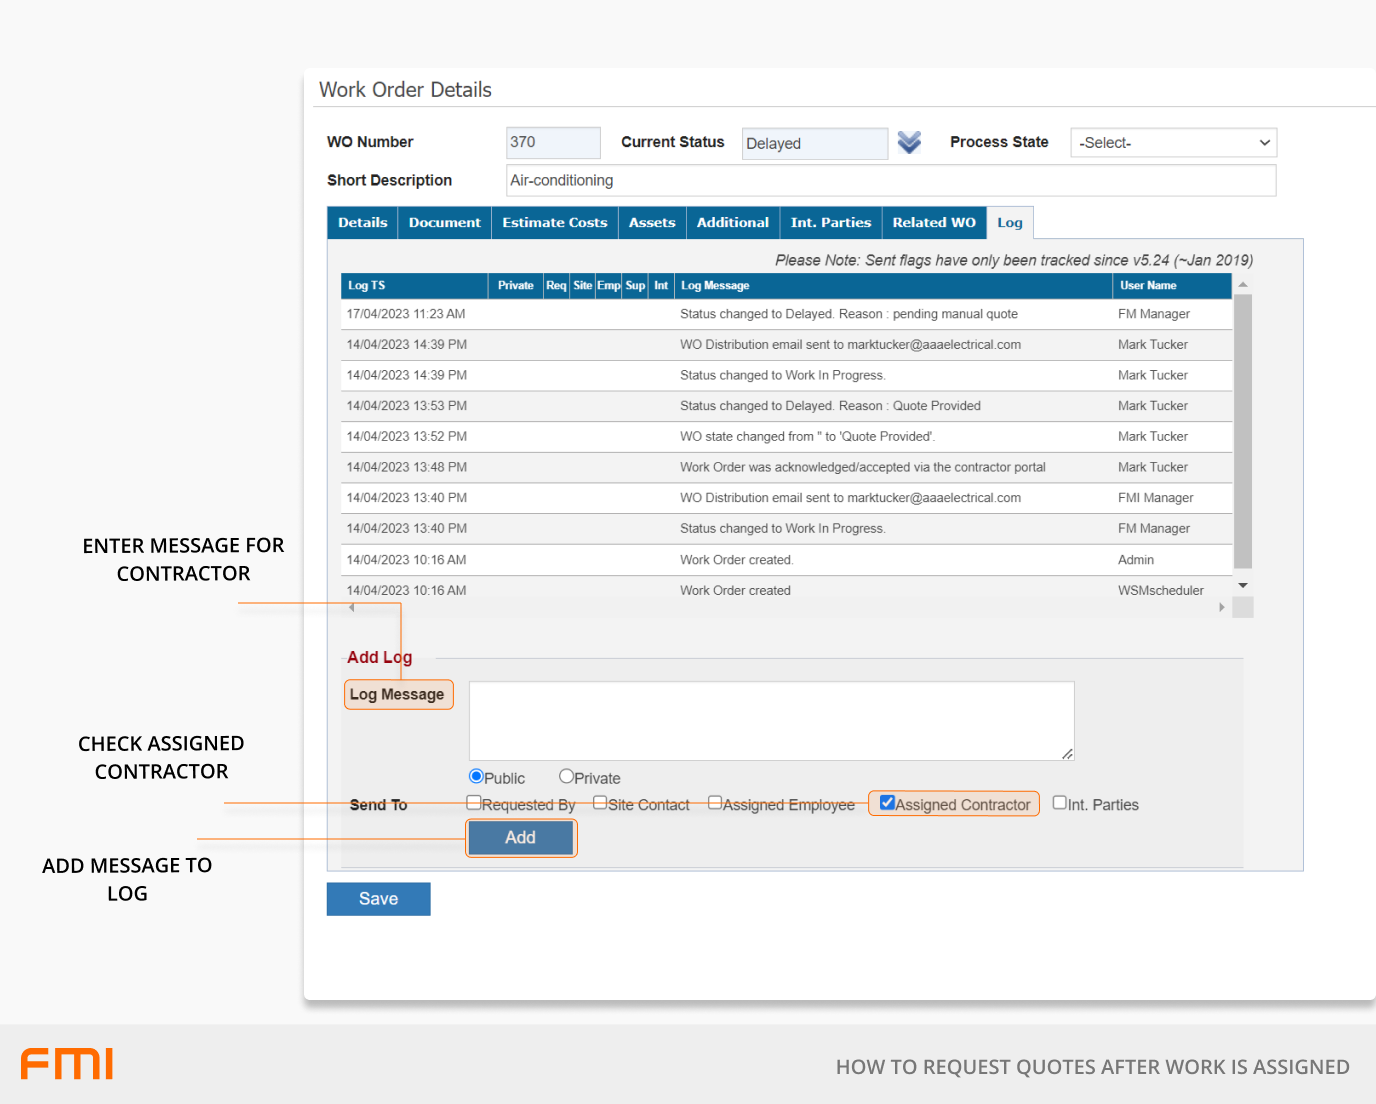Click the log scrollbar up arrow
Screen dimensions: 1376x1104
(1243, 285)
